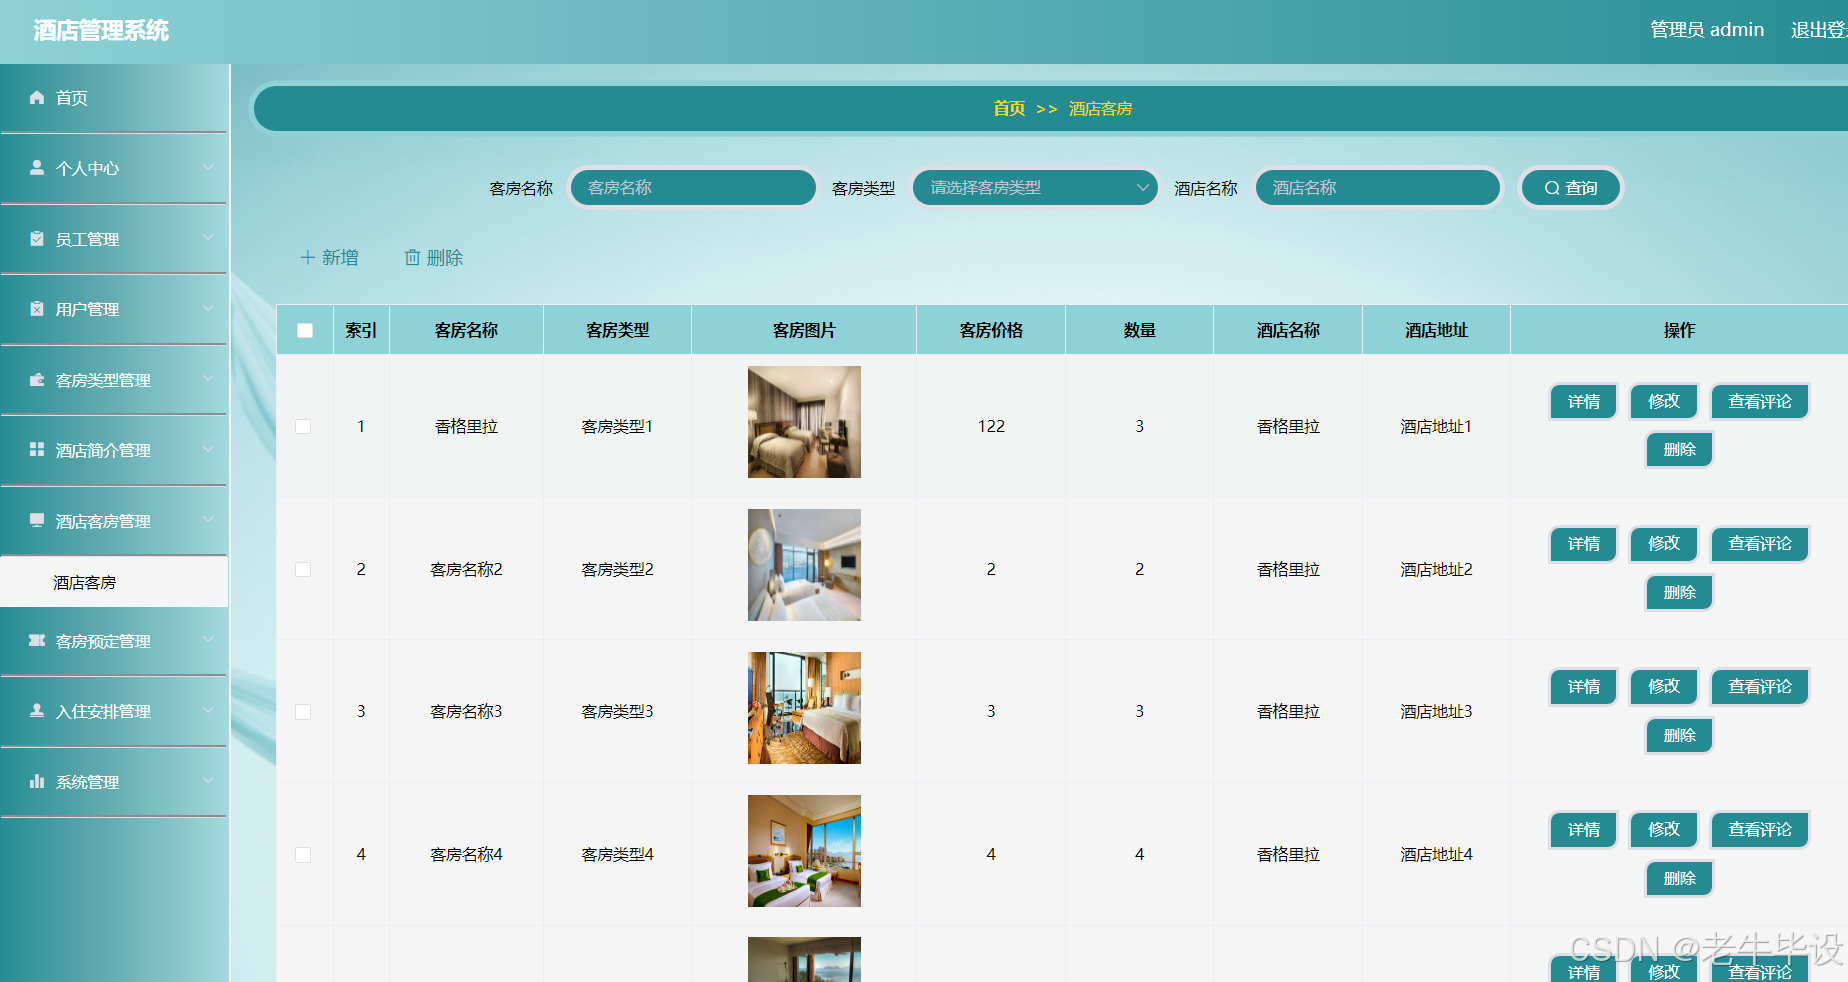Click the icon beside 客房类型管理
Viewport: 1848px width, 982px height.
click(37, 379)
